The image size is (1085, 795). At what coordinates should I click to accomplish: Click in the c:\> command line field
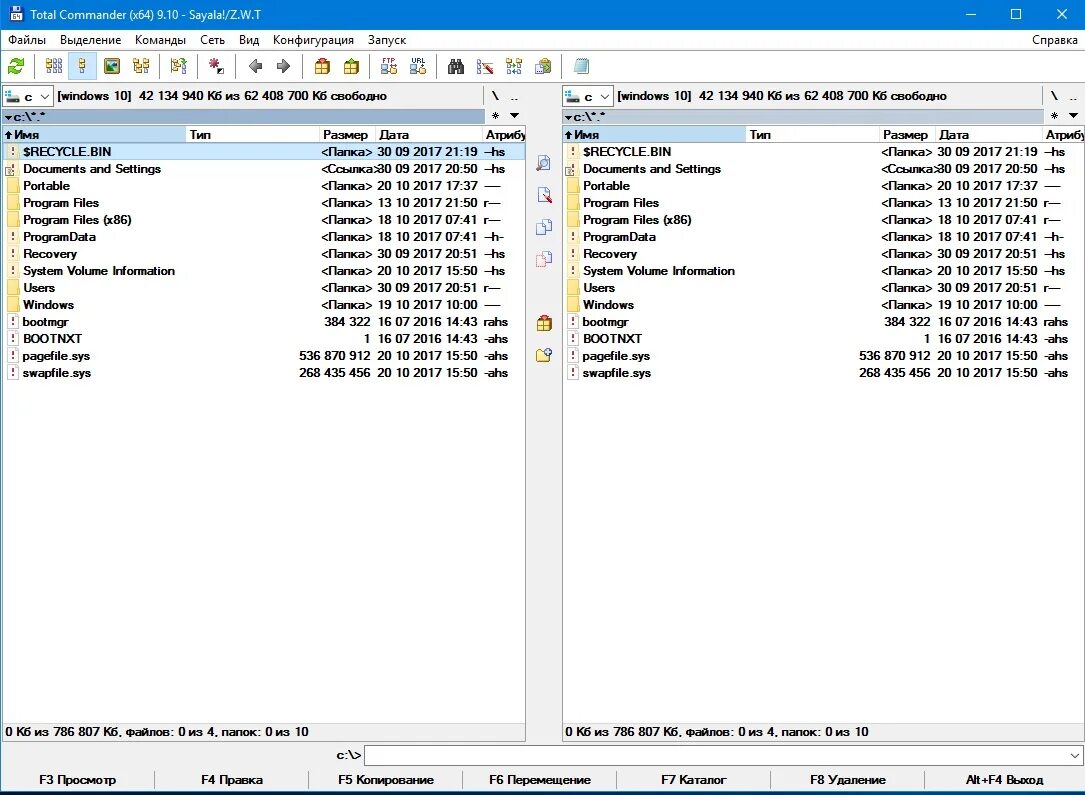coord(715,756)
